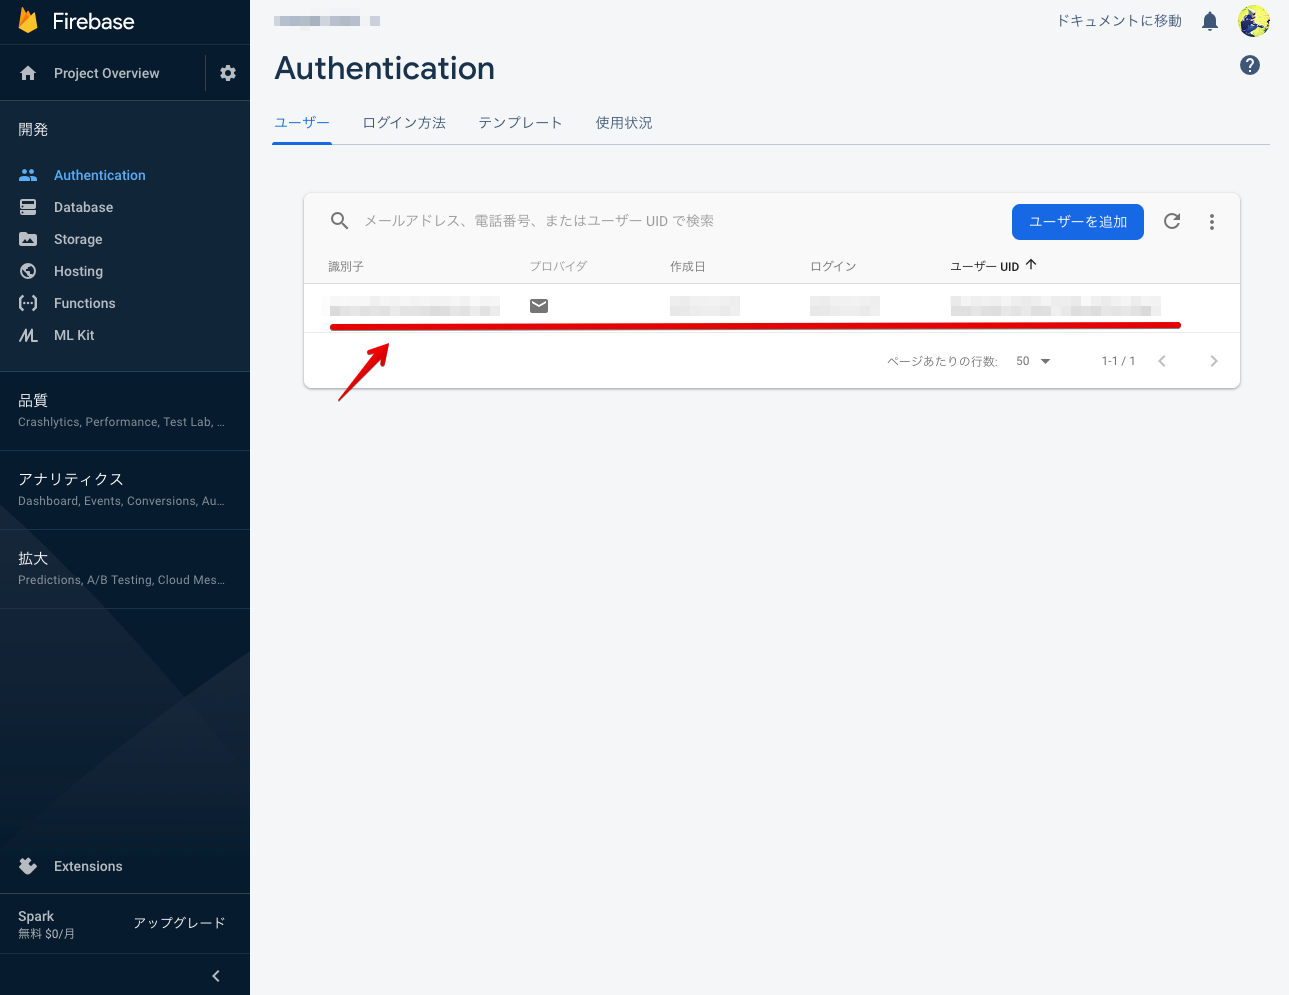Open Extensions in the sidebar
The height and width of the screenshot is (995, 1289).
pyautogui.click(x=88, y=866)
